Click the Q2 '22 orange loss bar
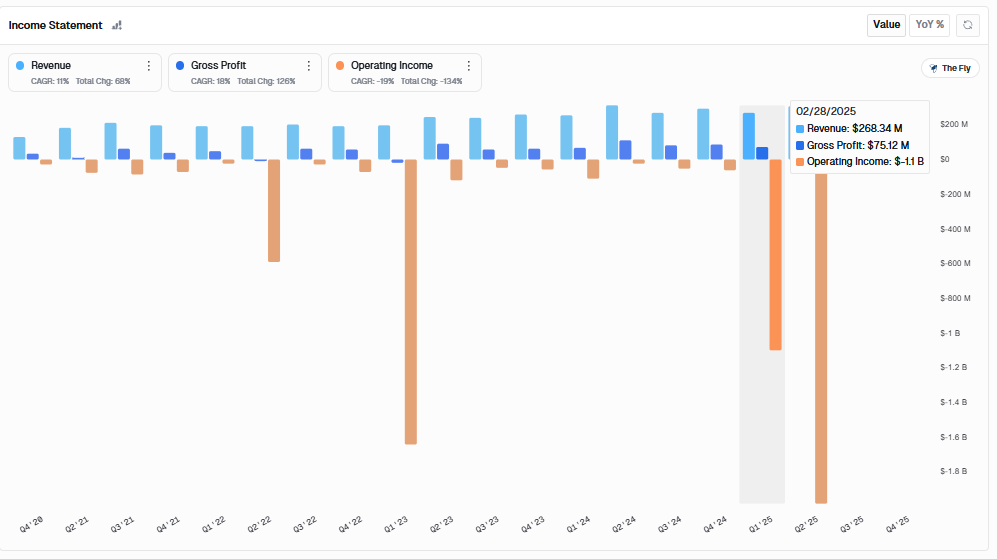 coord(274,210)
